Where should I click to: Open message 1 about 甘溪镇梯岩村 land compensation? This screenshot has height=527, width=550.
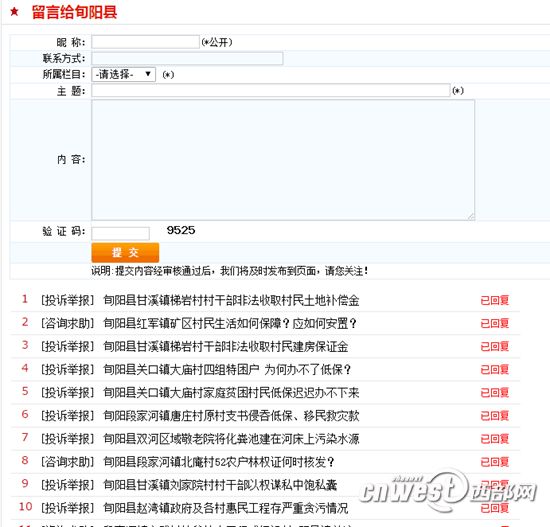231,300
